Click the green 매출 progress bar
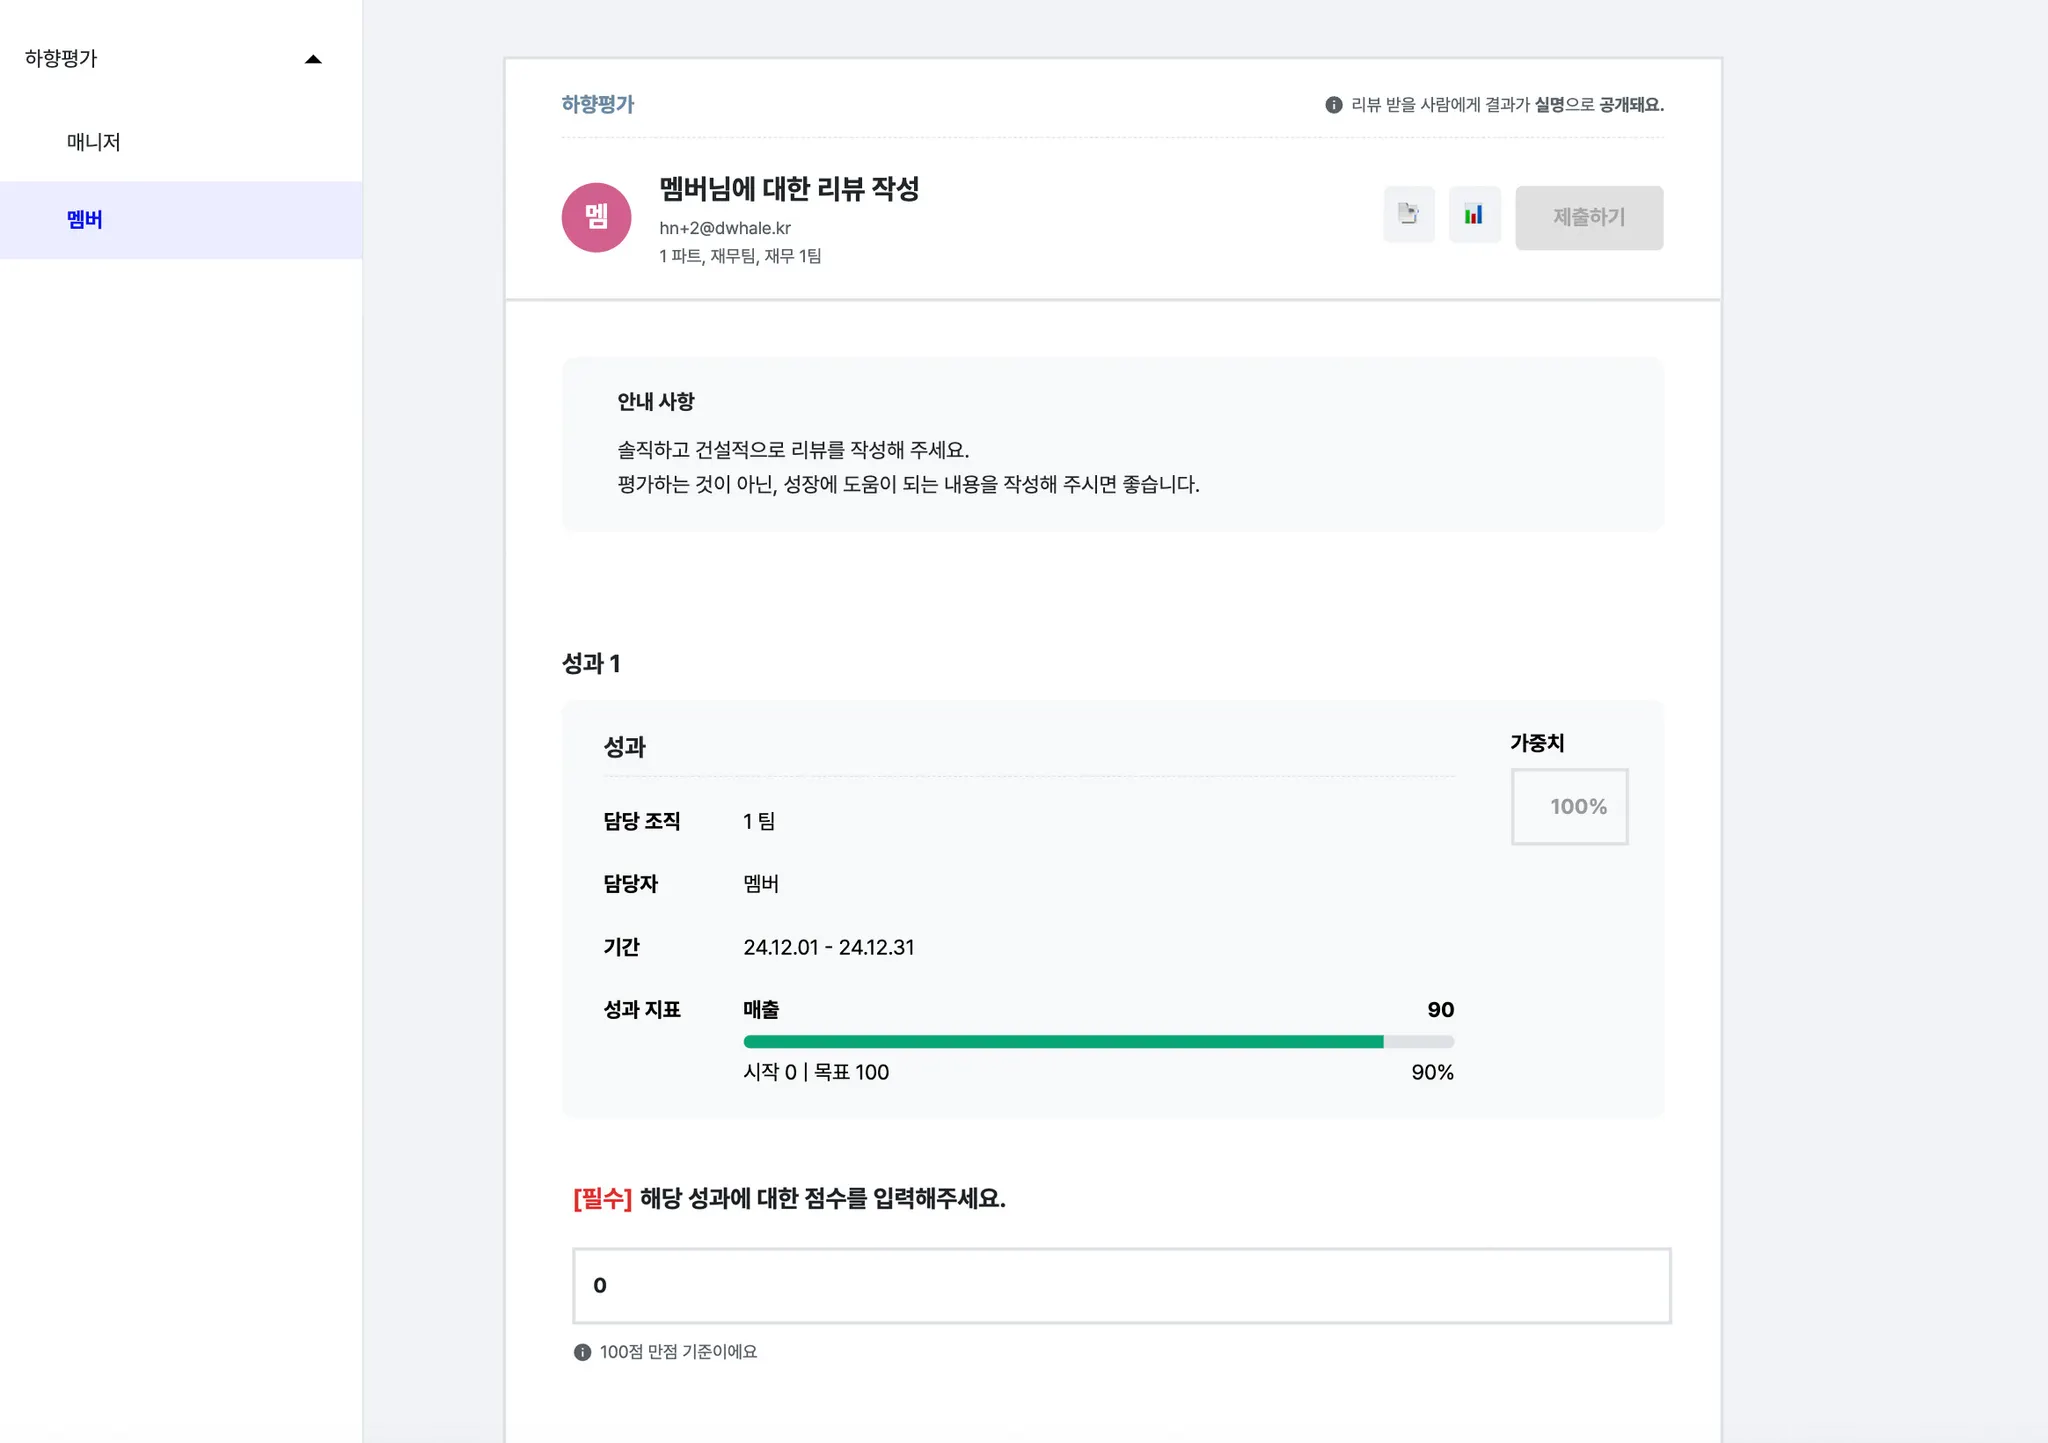The width and height of the screenshot is (2048, 1443). point(1063,1042)
